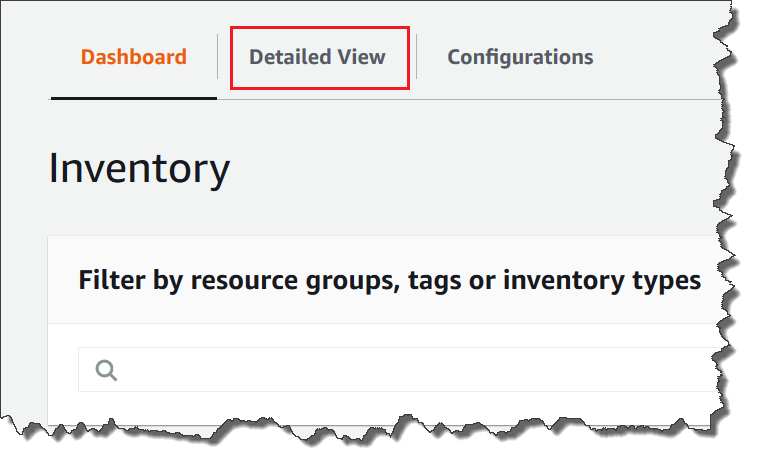
Task: Click the empty space right of the Configurations tab
Action: point(660,57)
